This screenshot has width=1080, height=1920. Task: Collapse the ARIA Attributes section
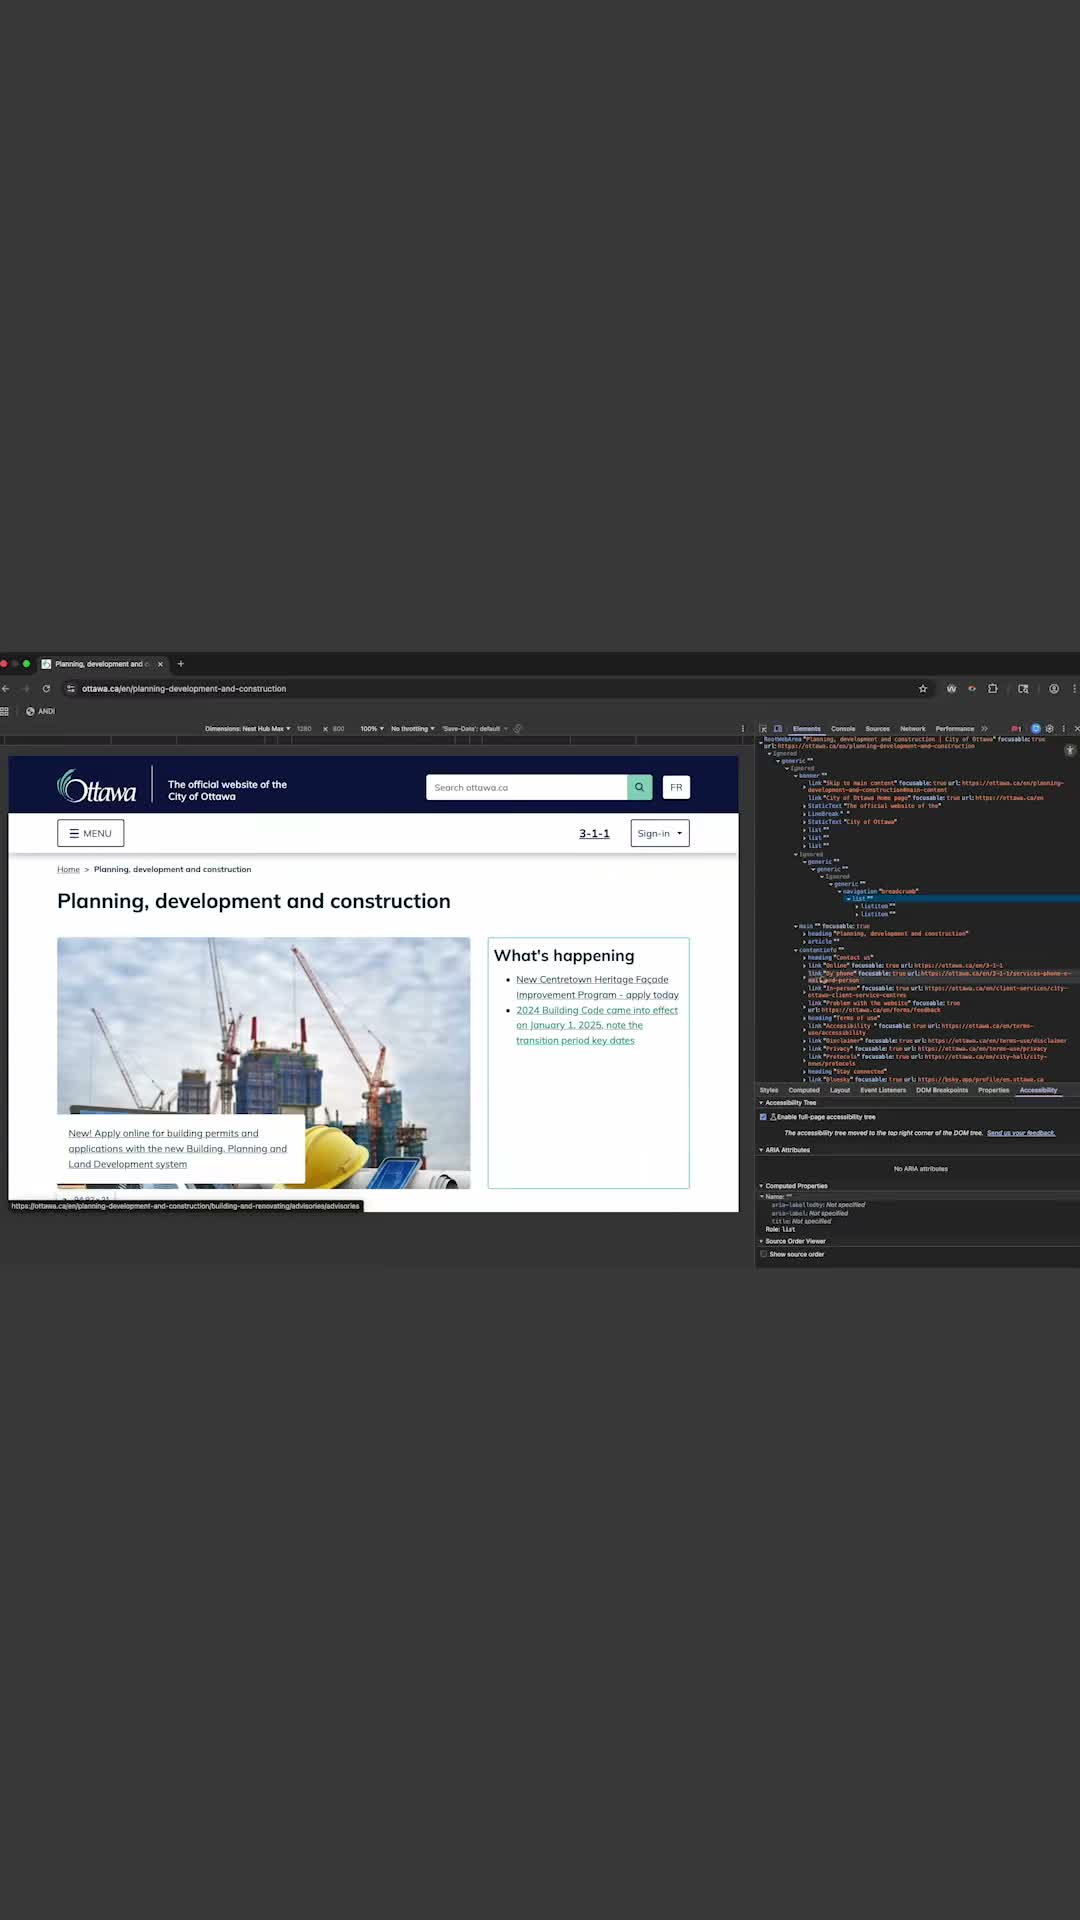pyautogui.click(x=761, y=1150)
